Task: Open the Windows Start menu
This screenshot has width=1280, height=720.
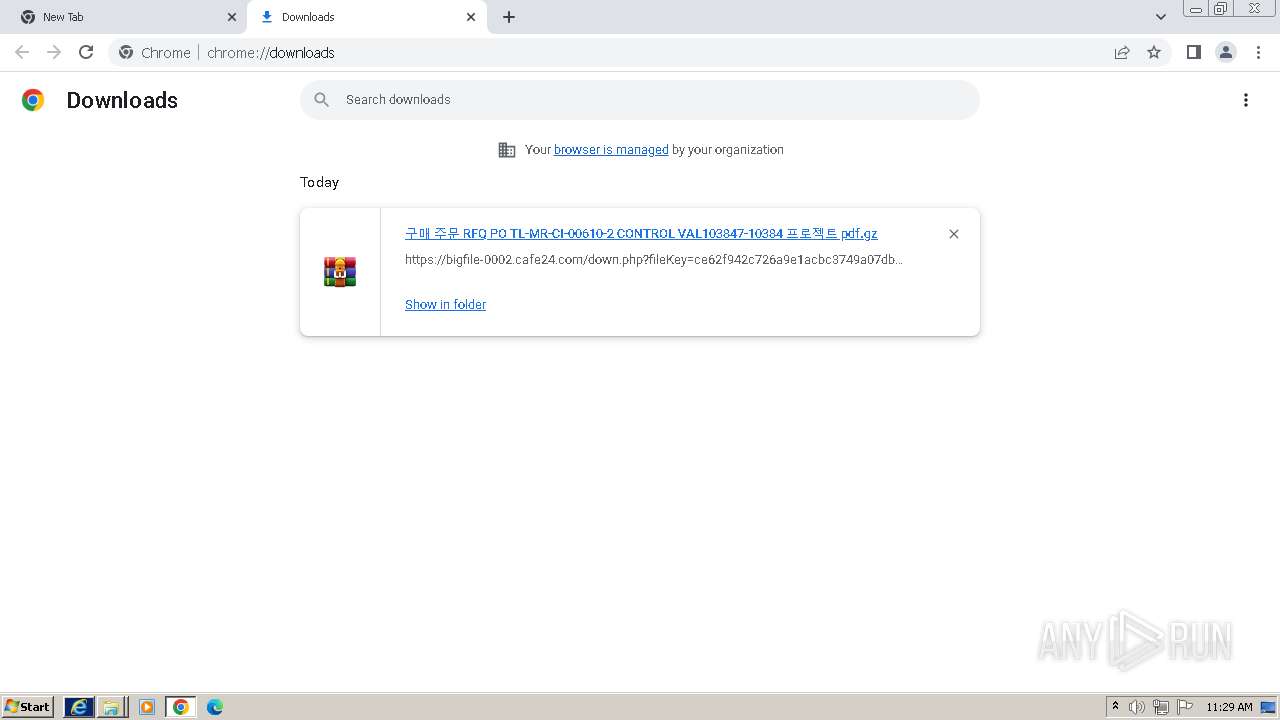Action: (28, 707)
